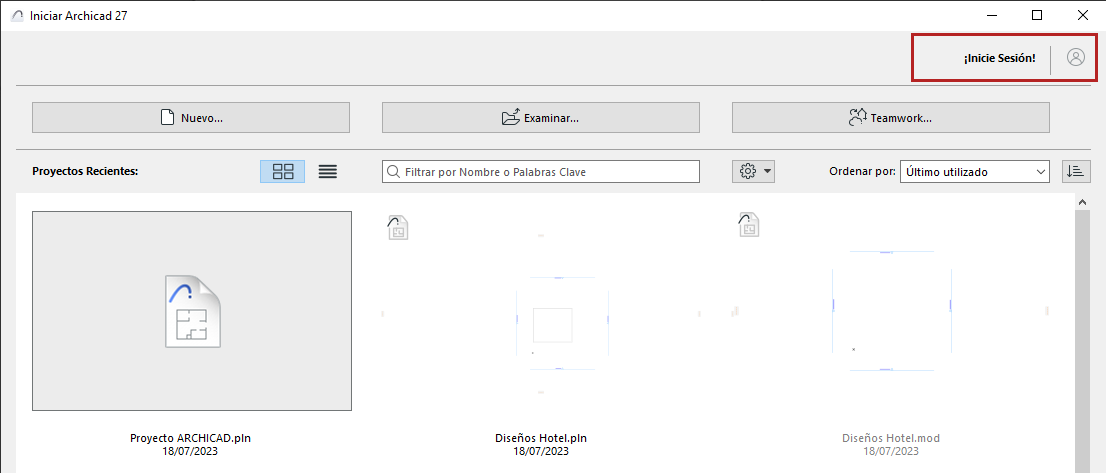Open the Diseños Hotel.mod project thumbnail
Screen dimensions: 1106x473
[891, 311]
